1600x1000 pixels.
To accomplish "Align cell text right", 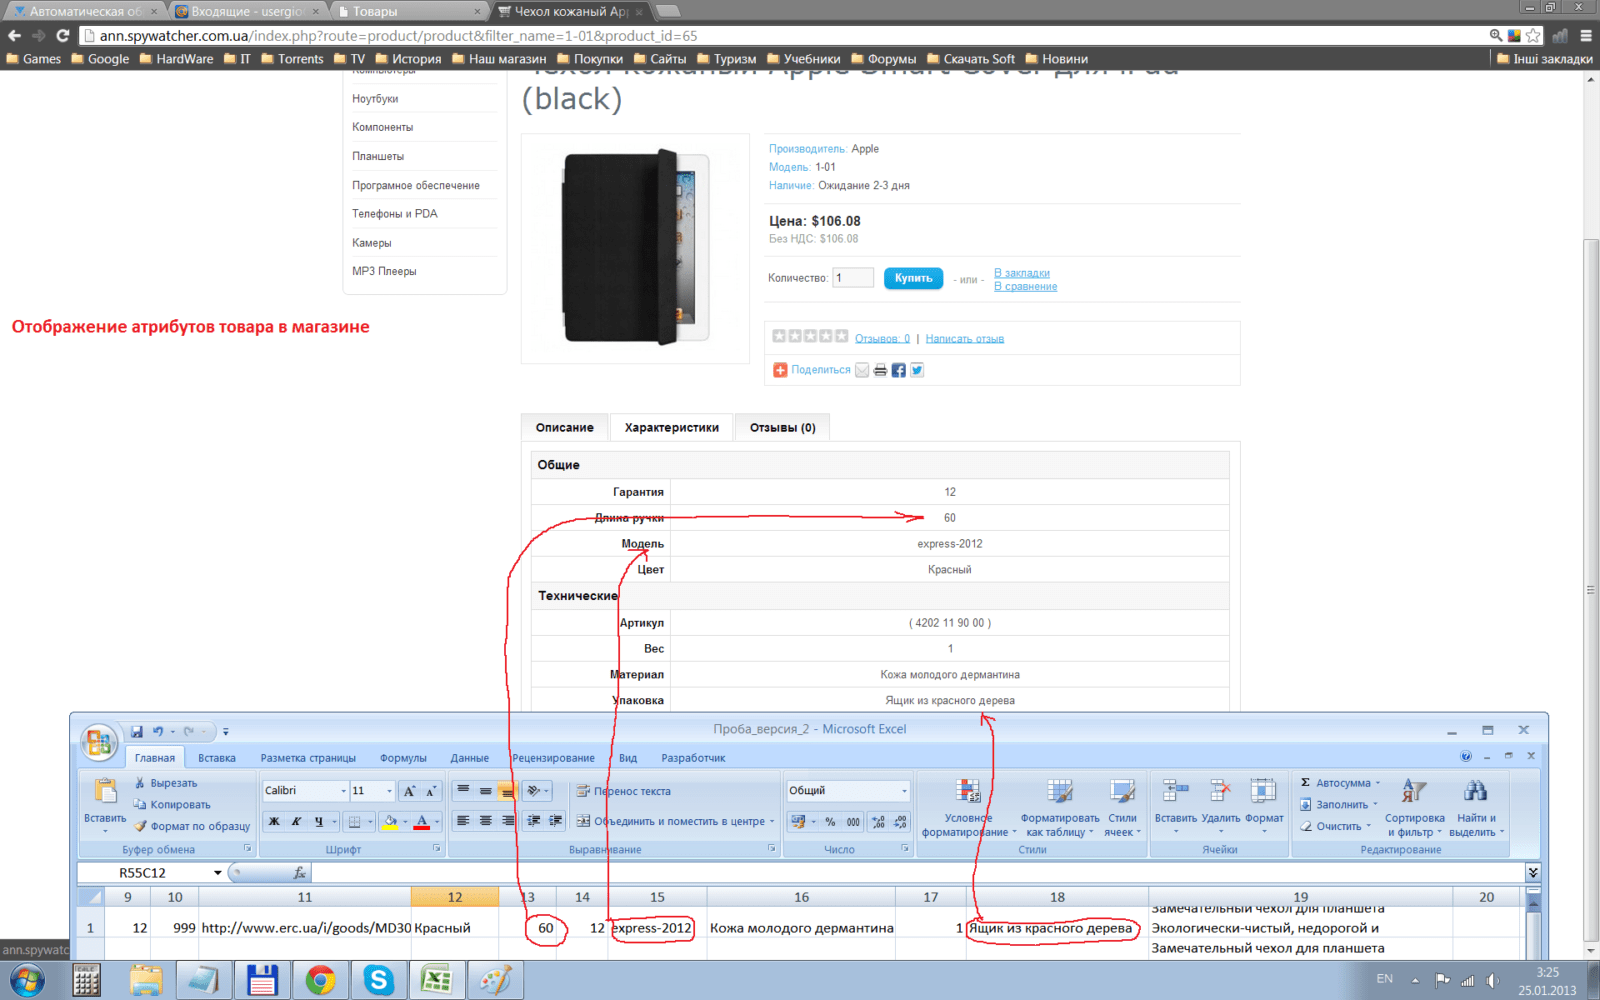I will (507, 821).
